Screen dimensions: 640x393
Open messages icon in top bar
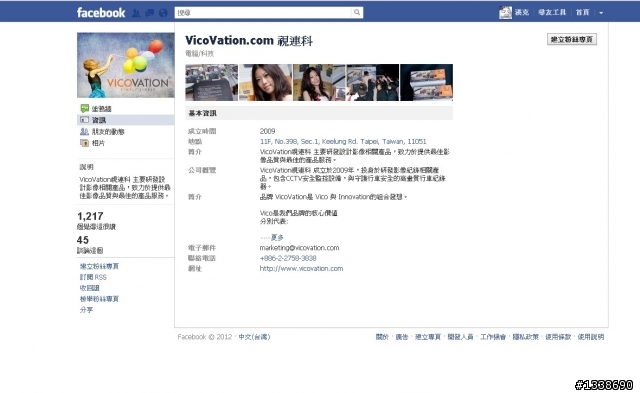click(149, 13)
